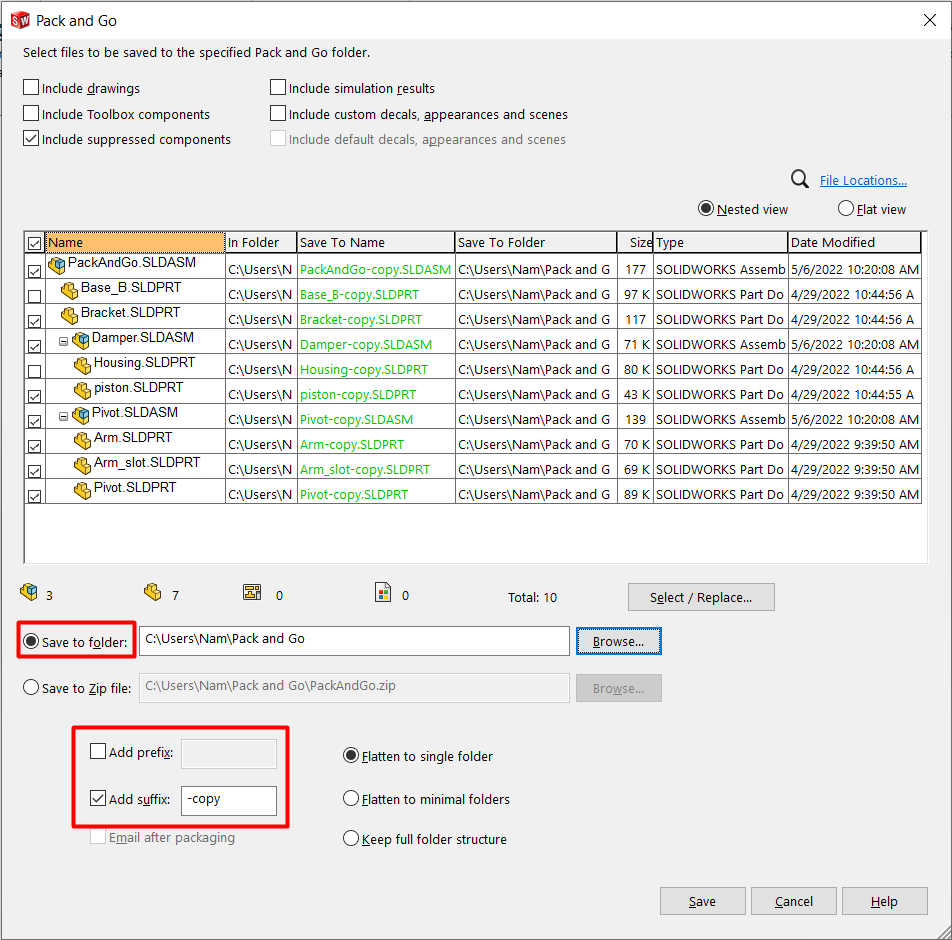The image size is (952, 940).
Task: Uncheck the Add suffix checkbox
Action: 98,798
